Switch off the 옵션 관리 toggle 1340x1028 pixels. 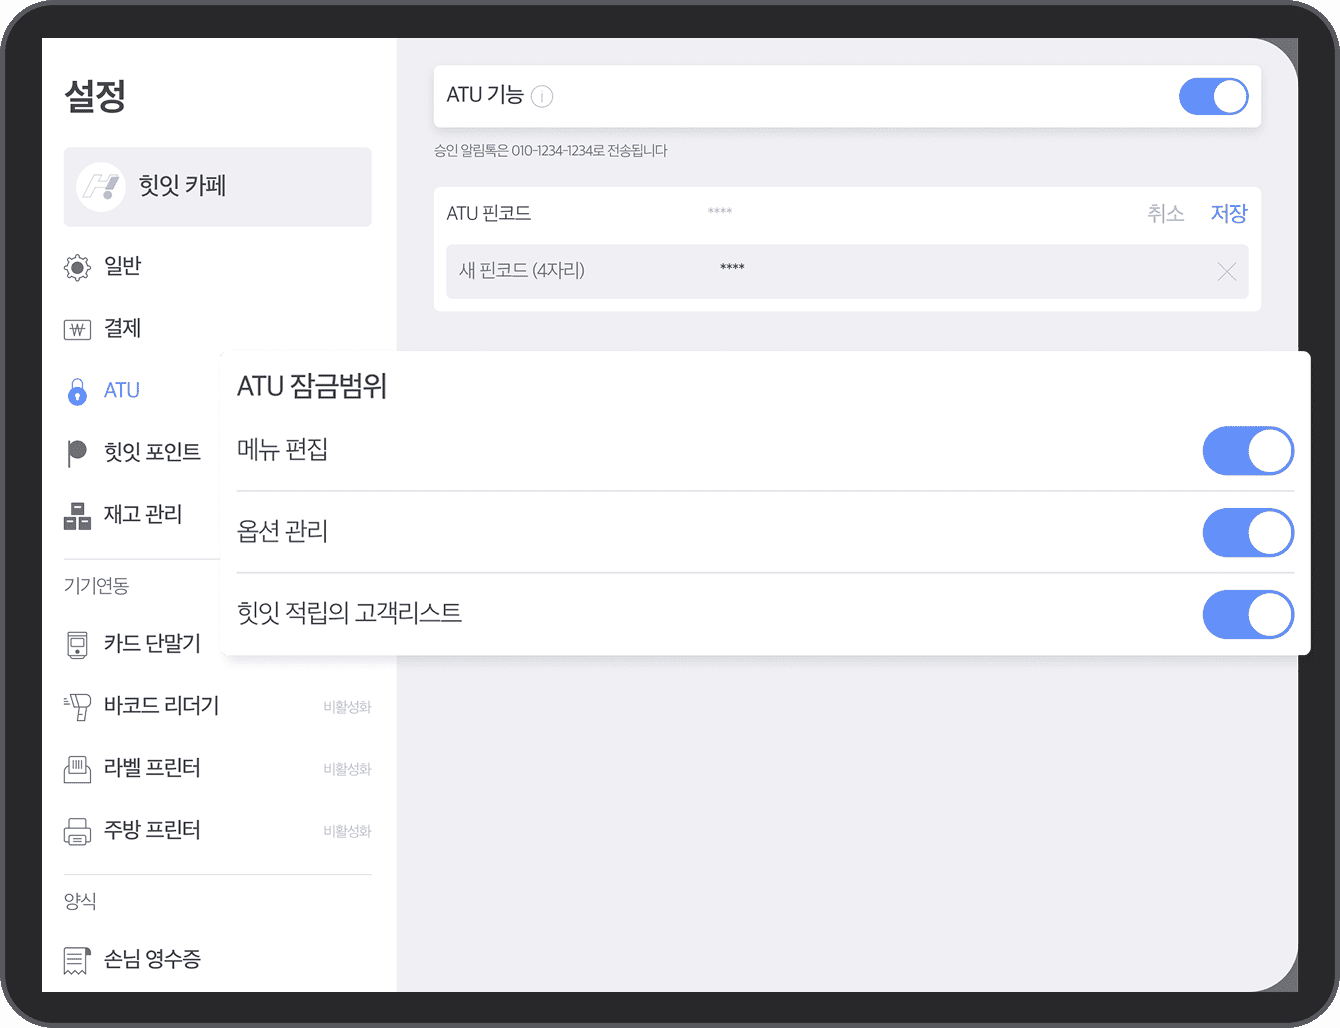coord(1247,533)
